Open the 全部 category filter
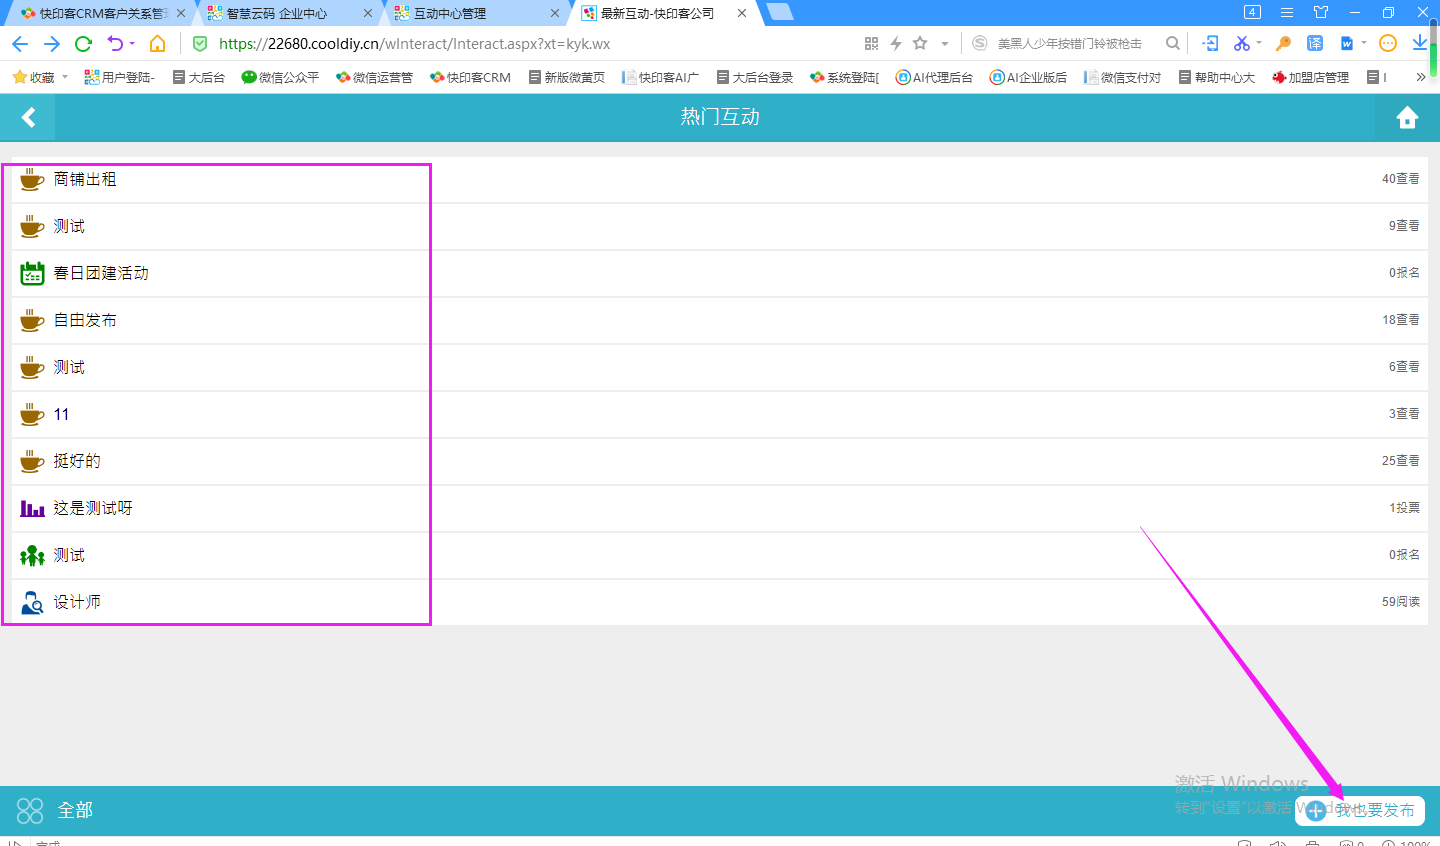1440x846 pixels. point(56,810)
